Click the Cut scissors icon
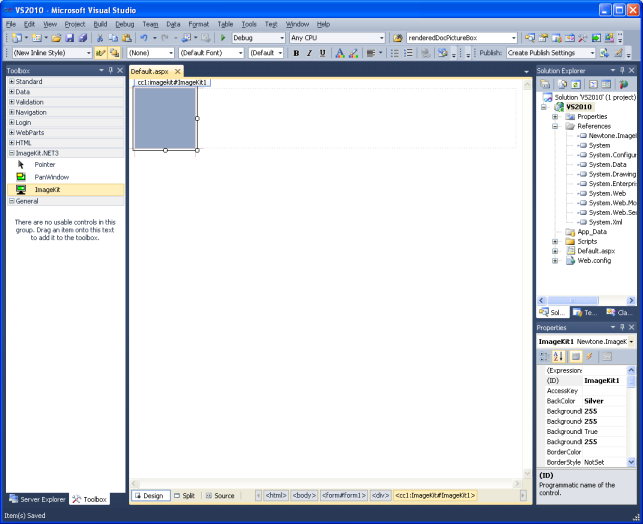 (100, 38)
